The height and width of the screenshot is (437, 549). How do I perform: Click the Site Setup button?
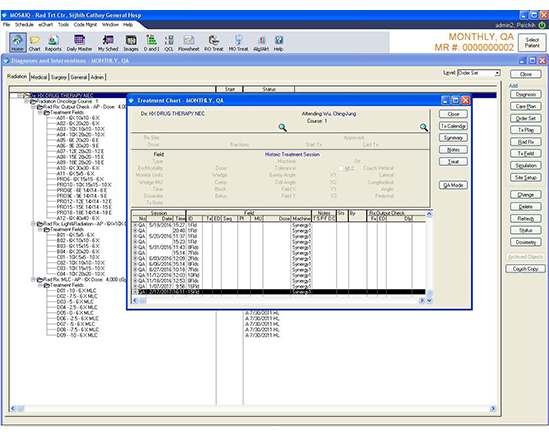(526, 178)
